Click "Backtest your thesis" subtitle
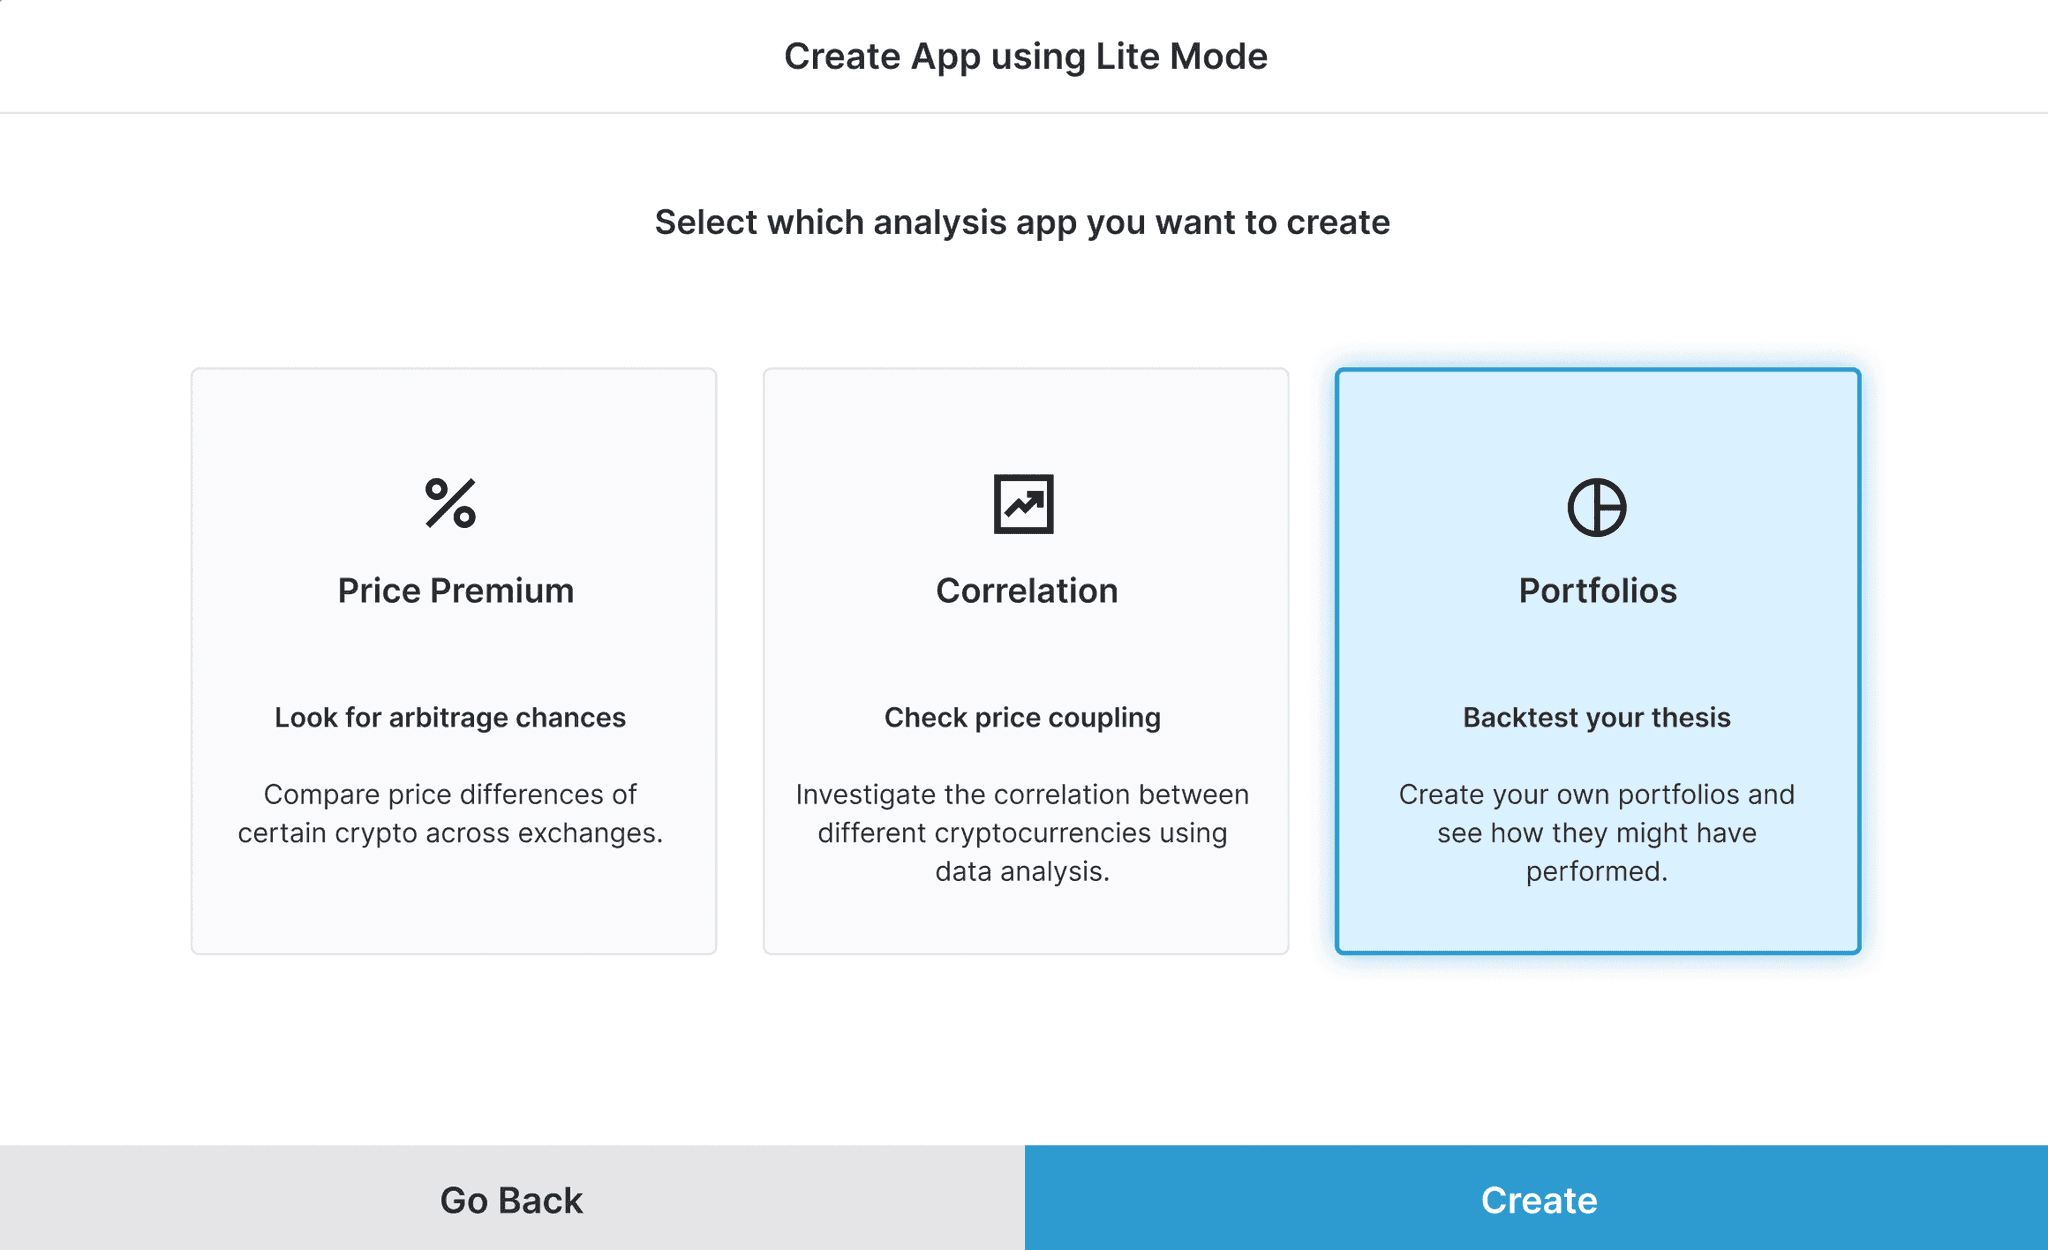Image resolution: width=2048 pixels, height=1250 pixels. [x=1596, y=717]
